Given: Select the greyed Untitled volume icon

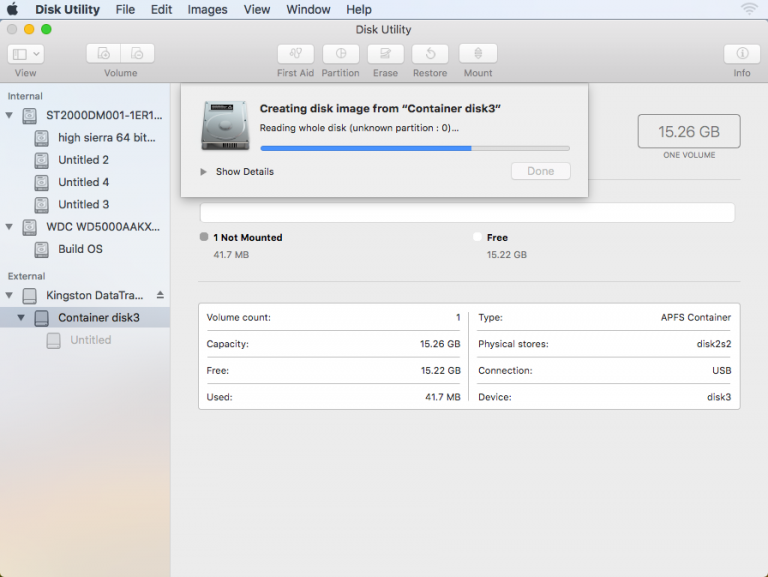Looking at the screenshot, I should point(53,340).
